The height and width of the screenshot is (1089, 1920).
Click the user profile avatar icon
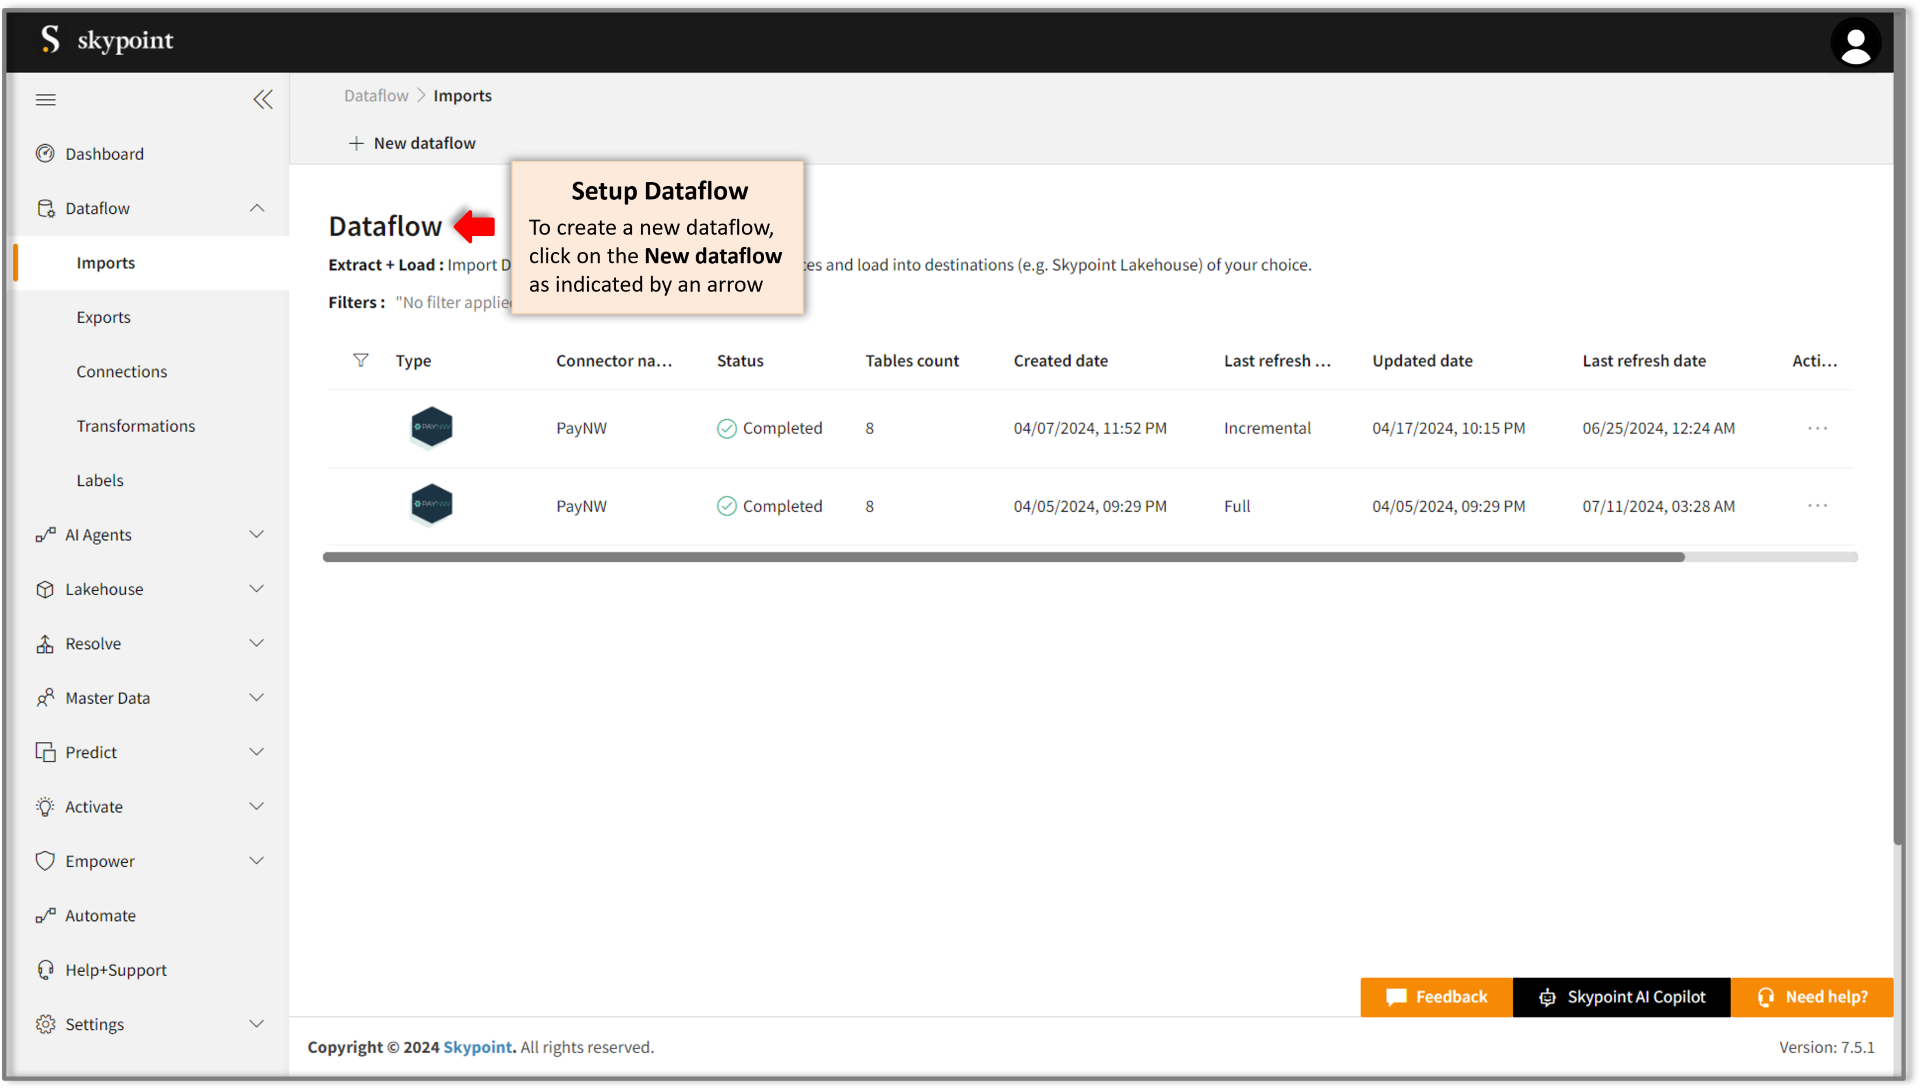click(x=1855, y=43)
